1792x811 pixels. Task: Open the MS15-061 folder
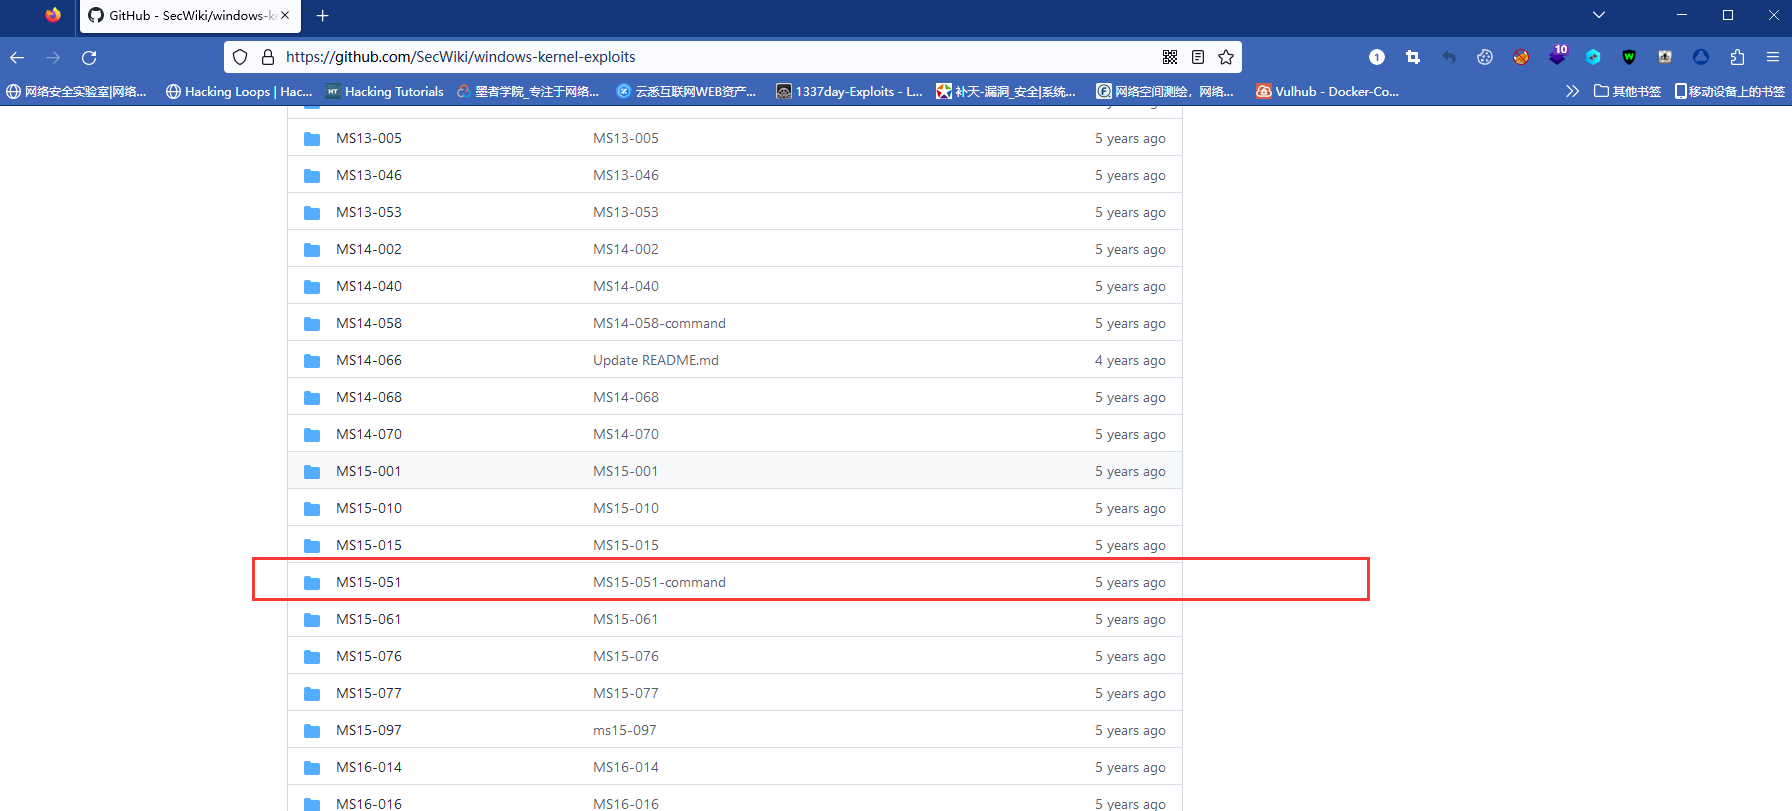pos(369,619)
